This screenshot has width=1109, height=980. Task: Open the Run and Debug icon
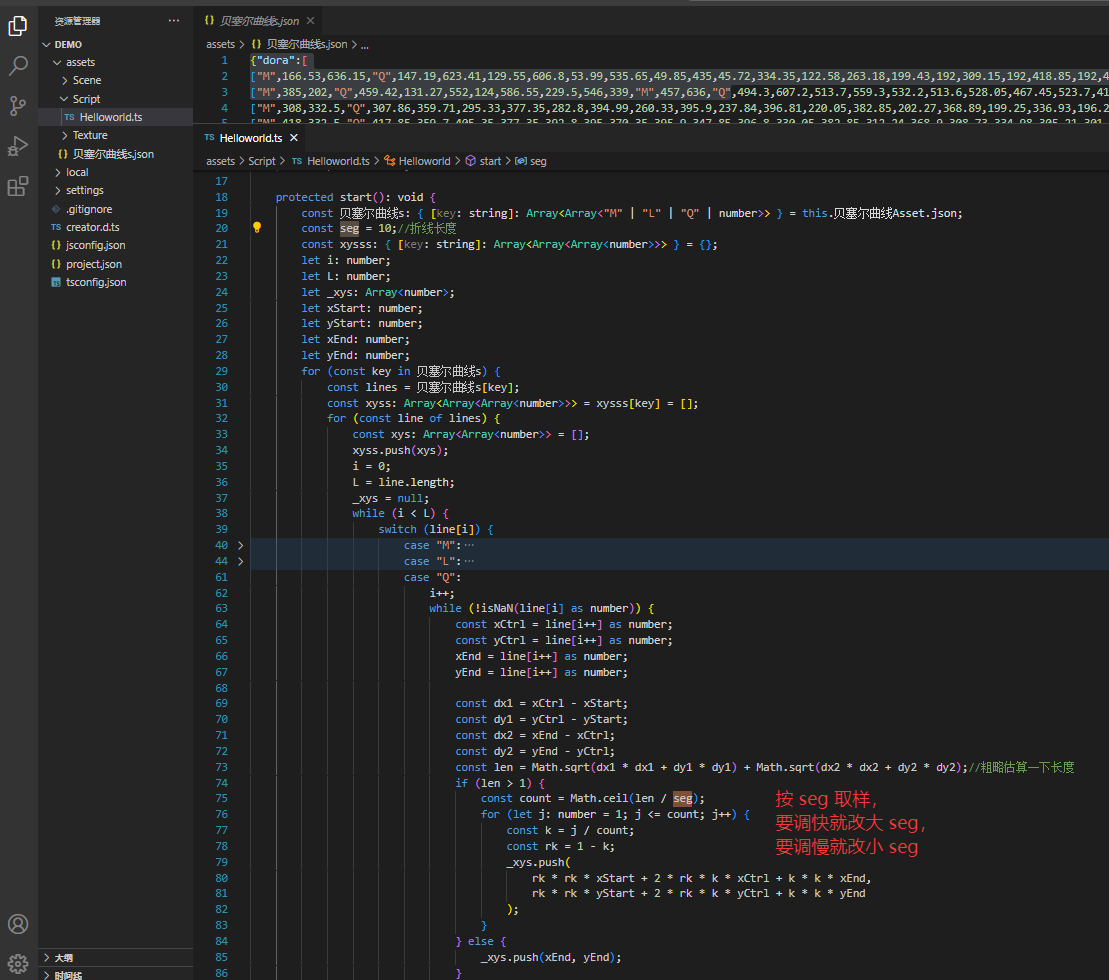pyautogui.click(x=18, y=146)
